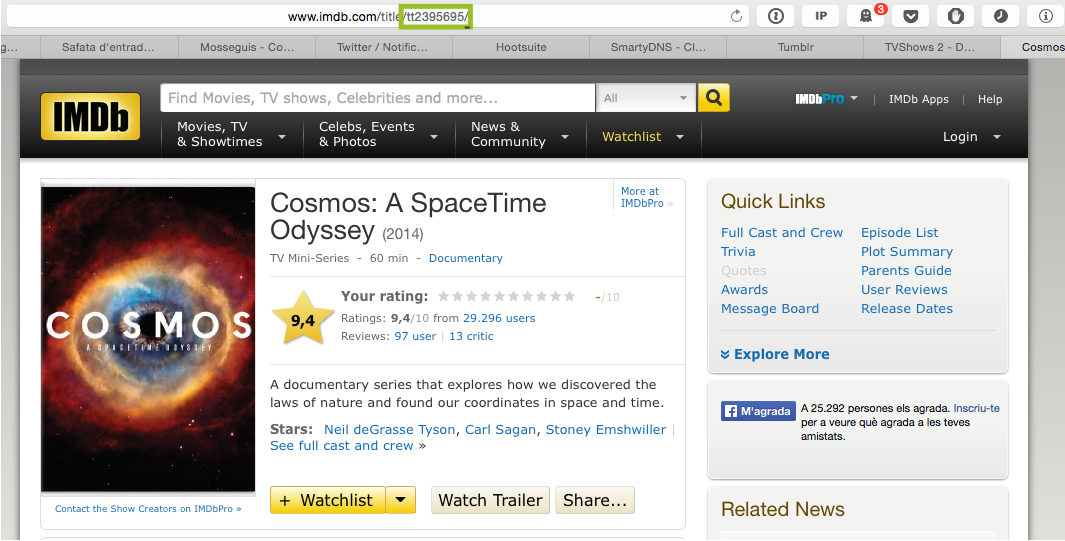Viewport: 1065px width, 541px height.
Task: Click the IP extension toolbar button
Action: (x=821, y=16)
